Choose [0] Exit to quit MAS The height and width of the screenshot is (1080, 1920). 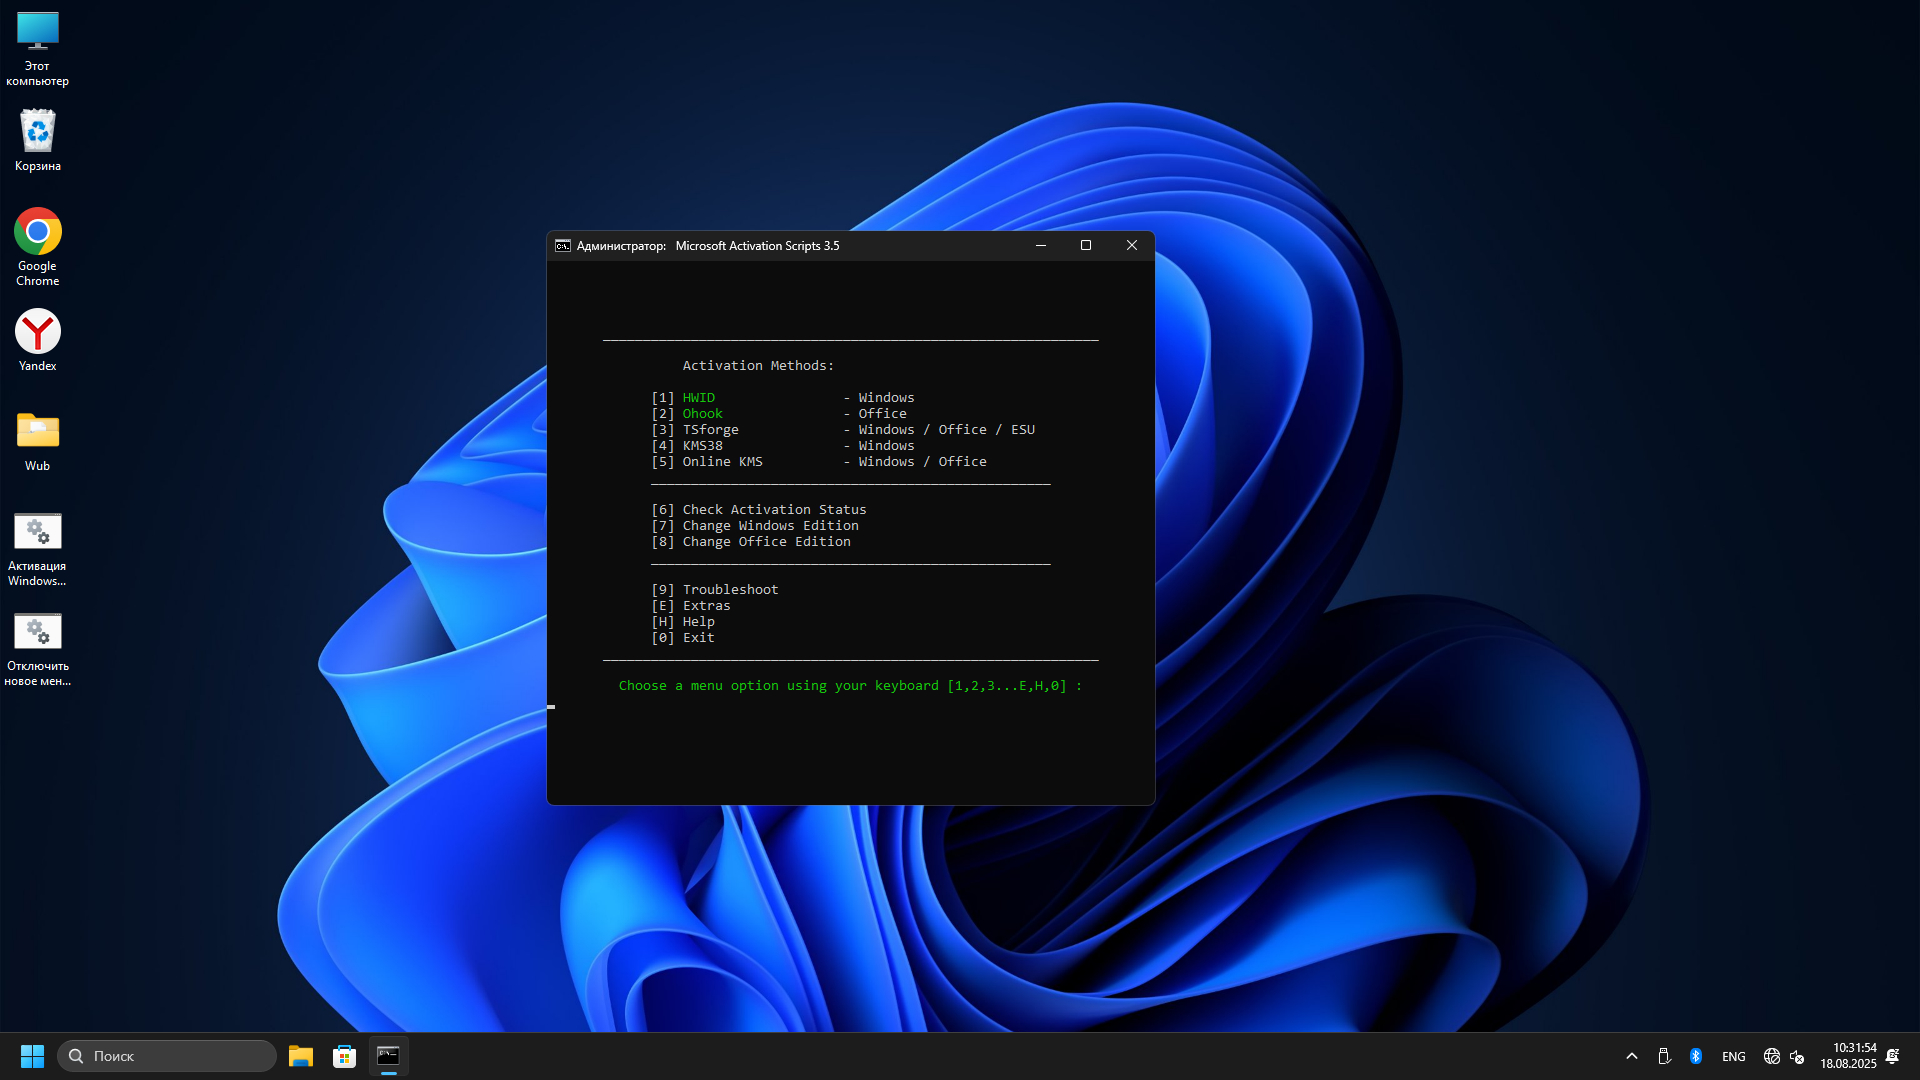click(683, 637)
